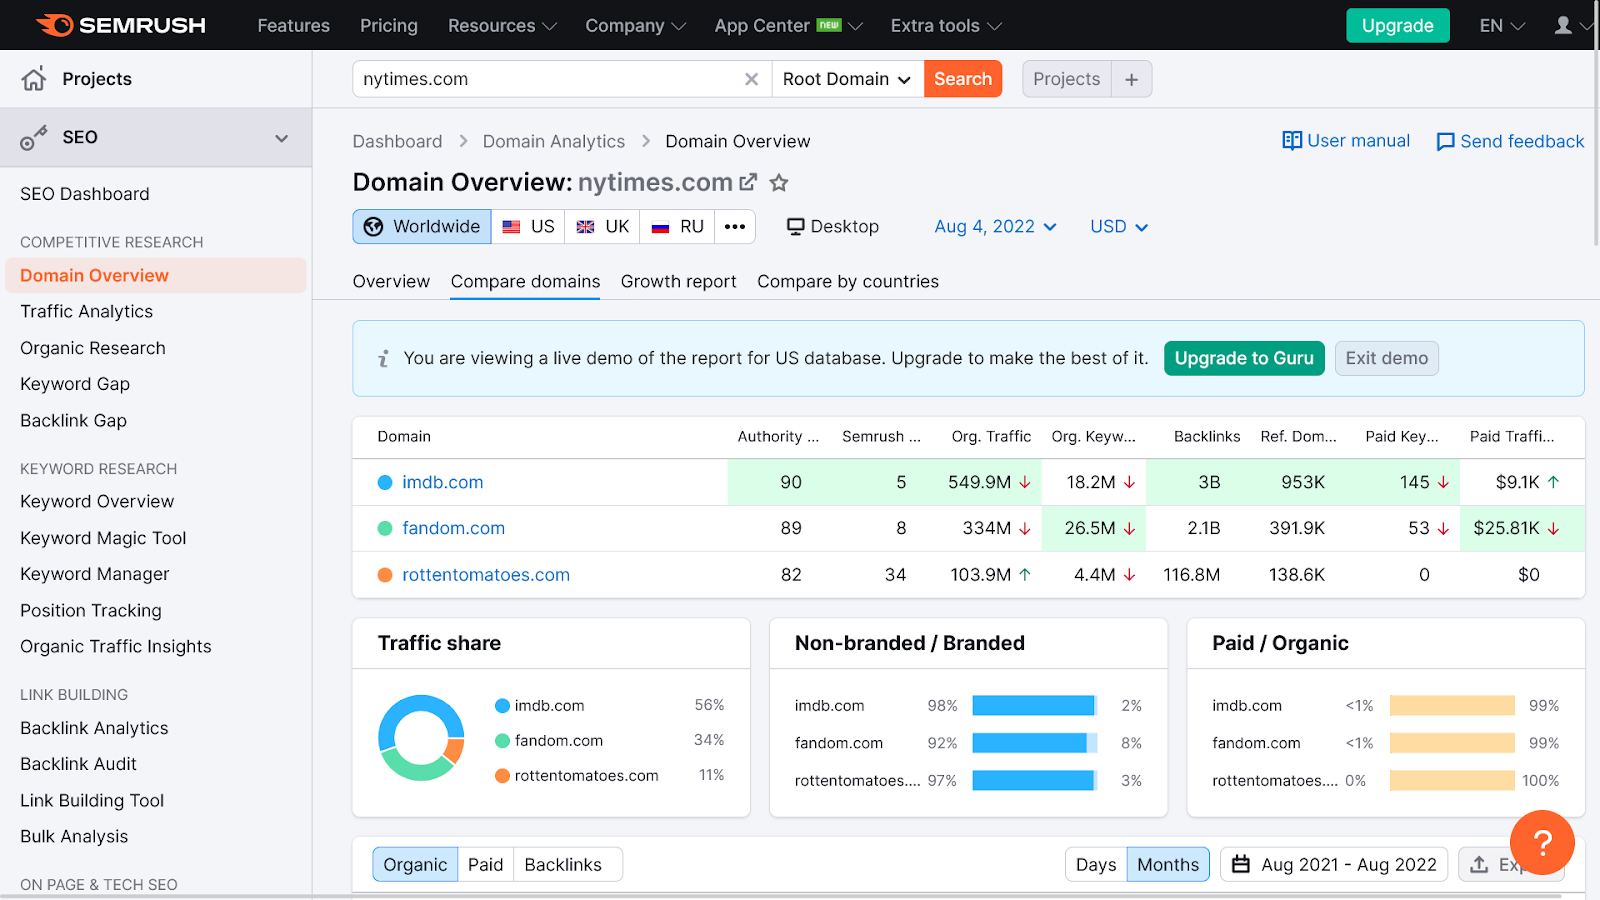Click the Traffic share donut chart
1600x900 pixels.
[421, 738]
